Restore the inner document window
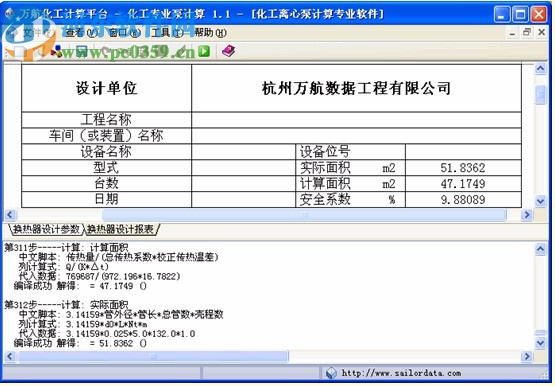This screenshot has width=555, height=386. (x=527, y=33)
